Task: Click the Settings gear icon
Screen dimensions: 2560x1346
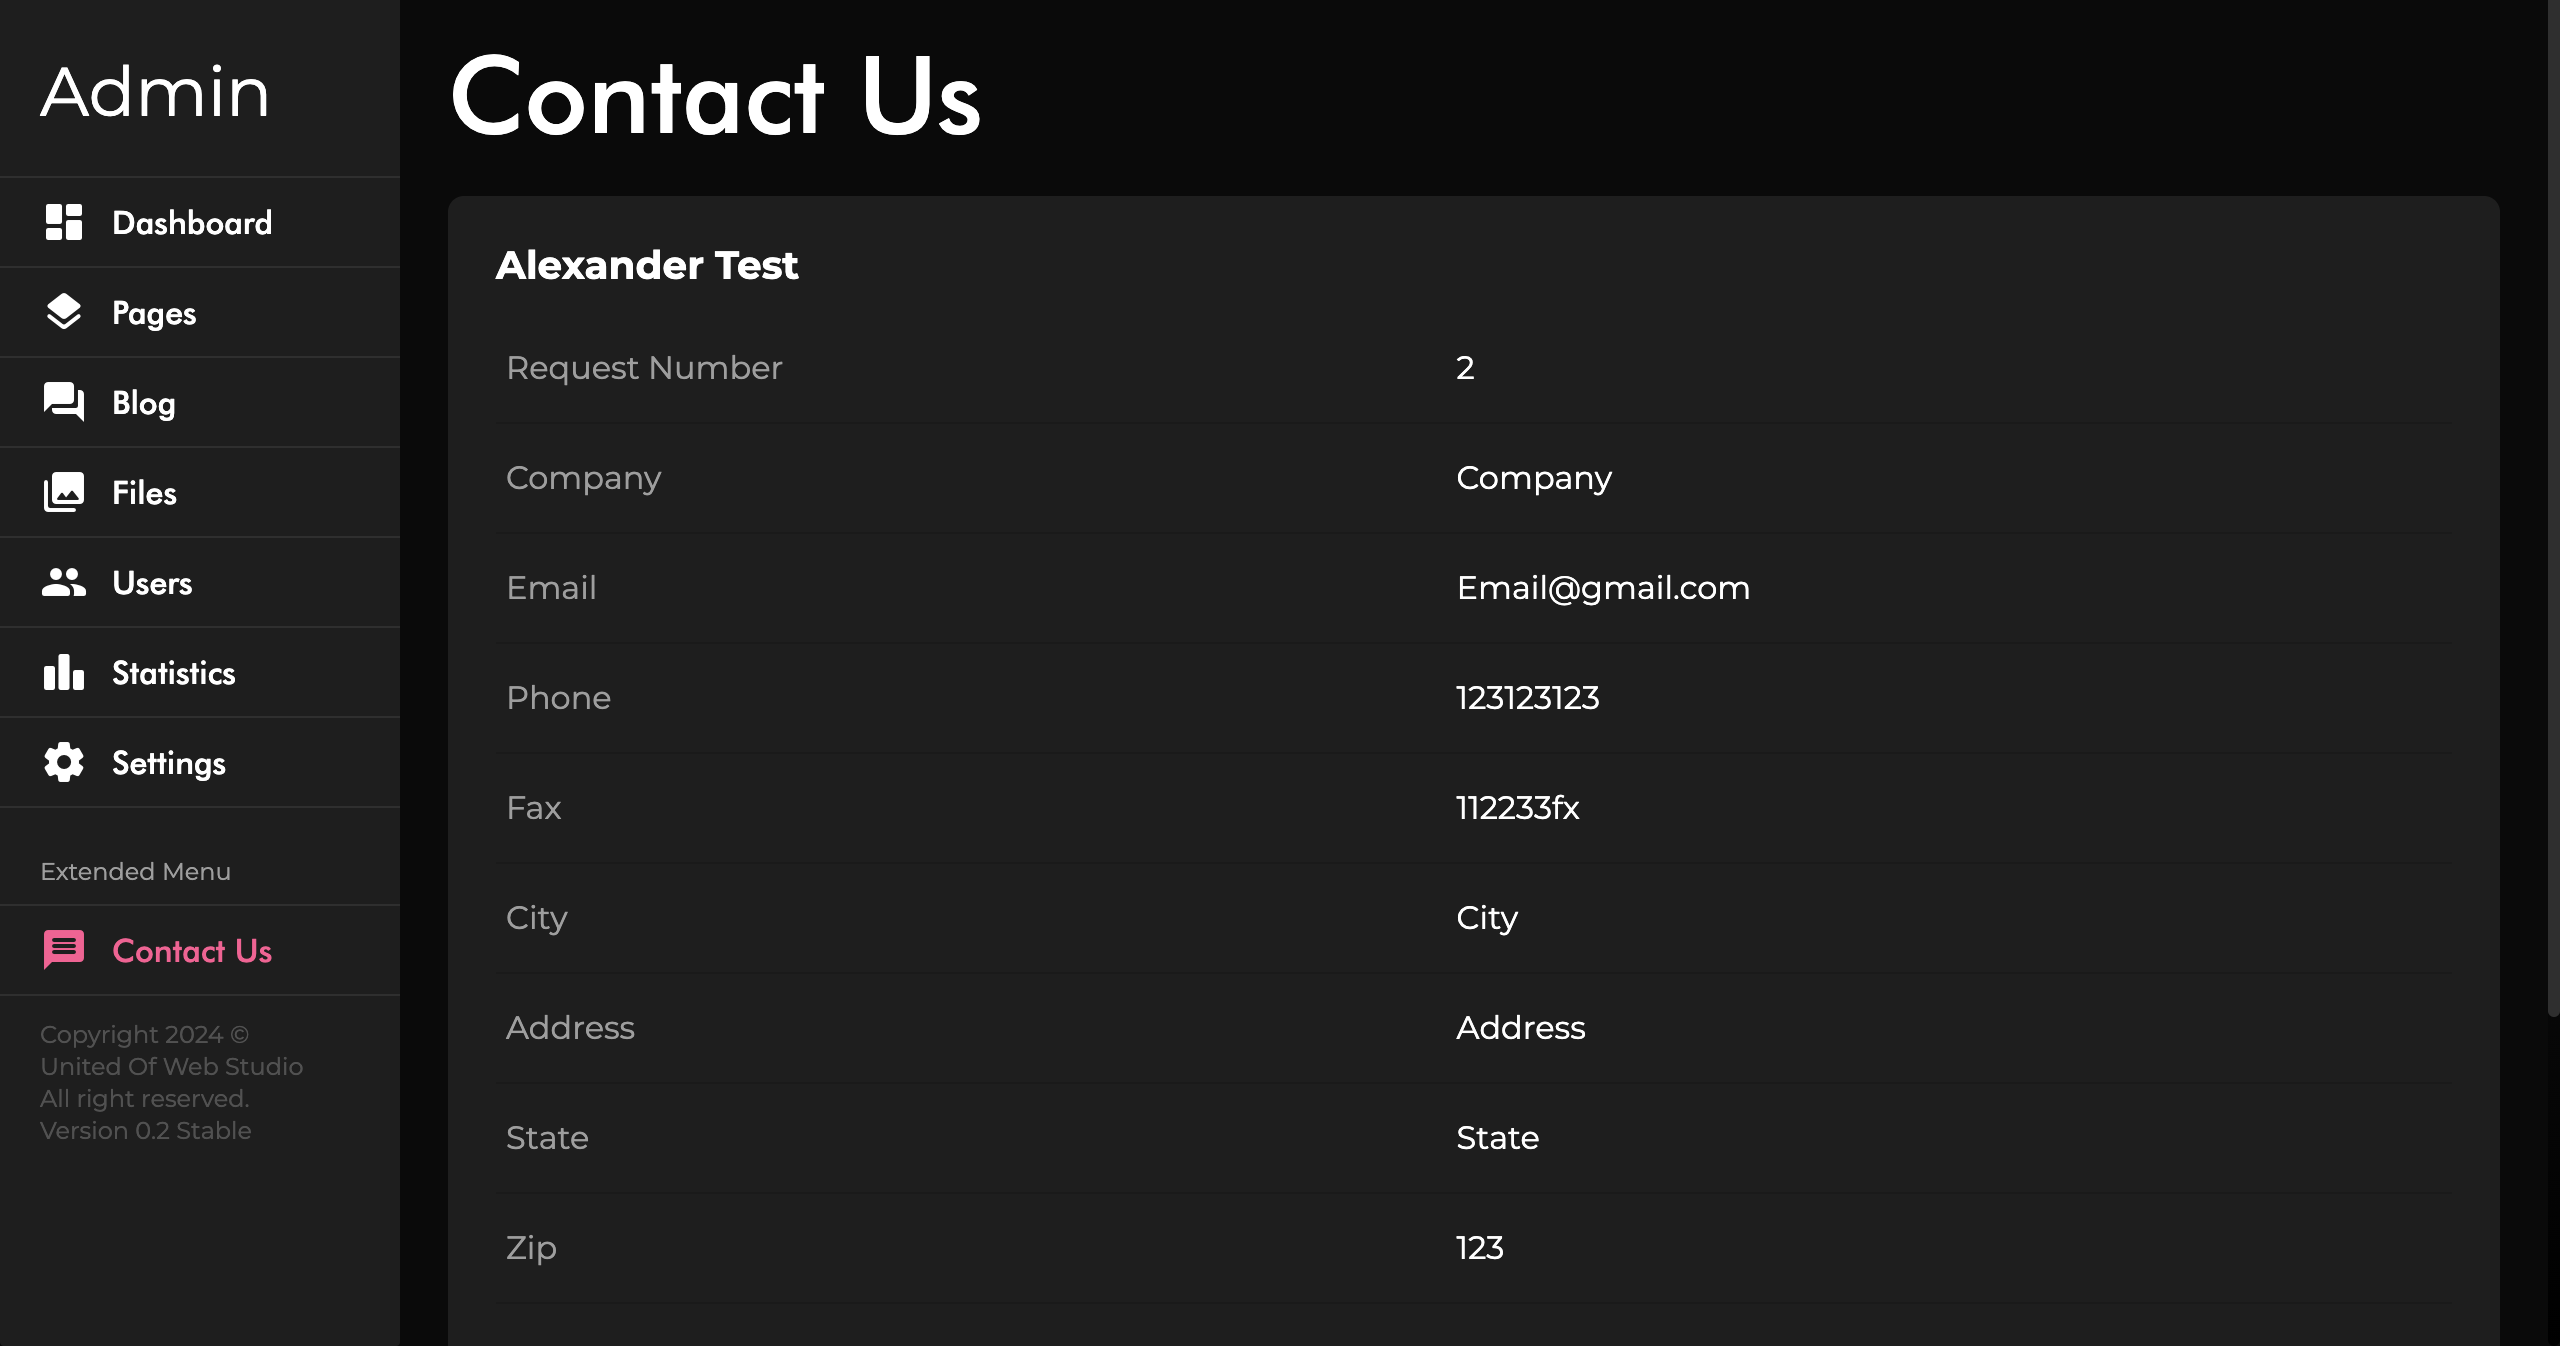Action: point(64,762)
